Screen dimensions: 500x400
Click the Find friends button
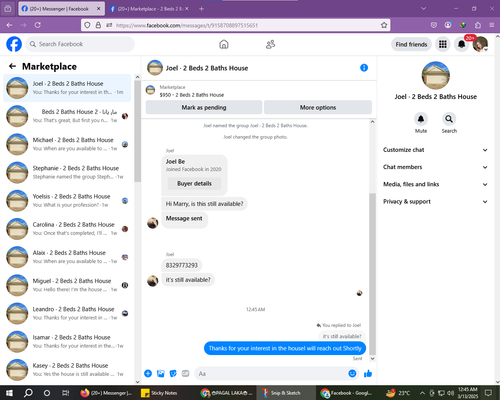coord(411,44)
